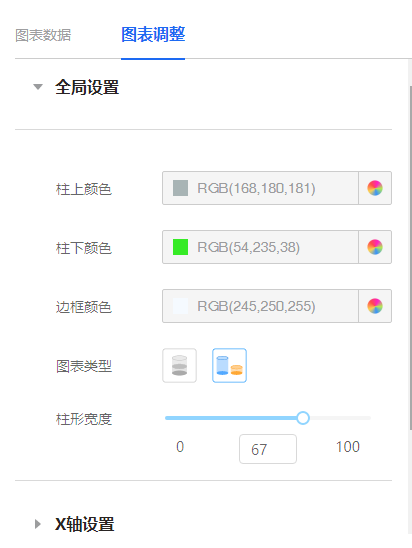Click the X轴设置 section title
Viewport: 412px width, 548px height.
pos(85,524)
